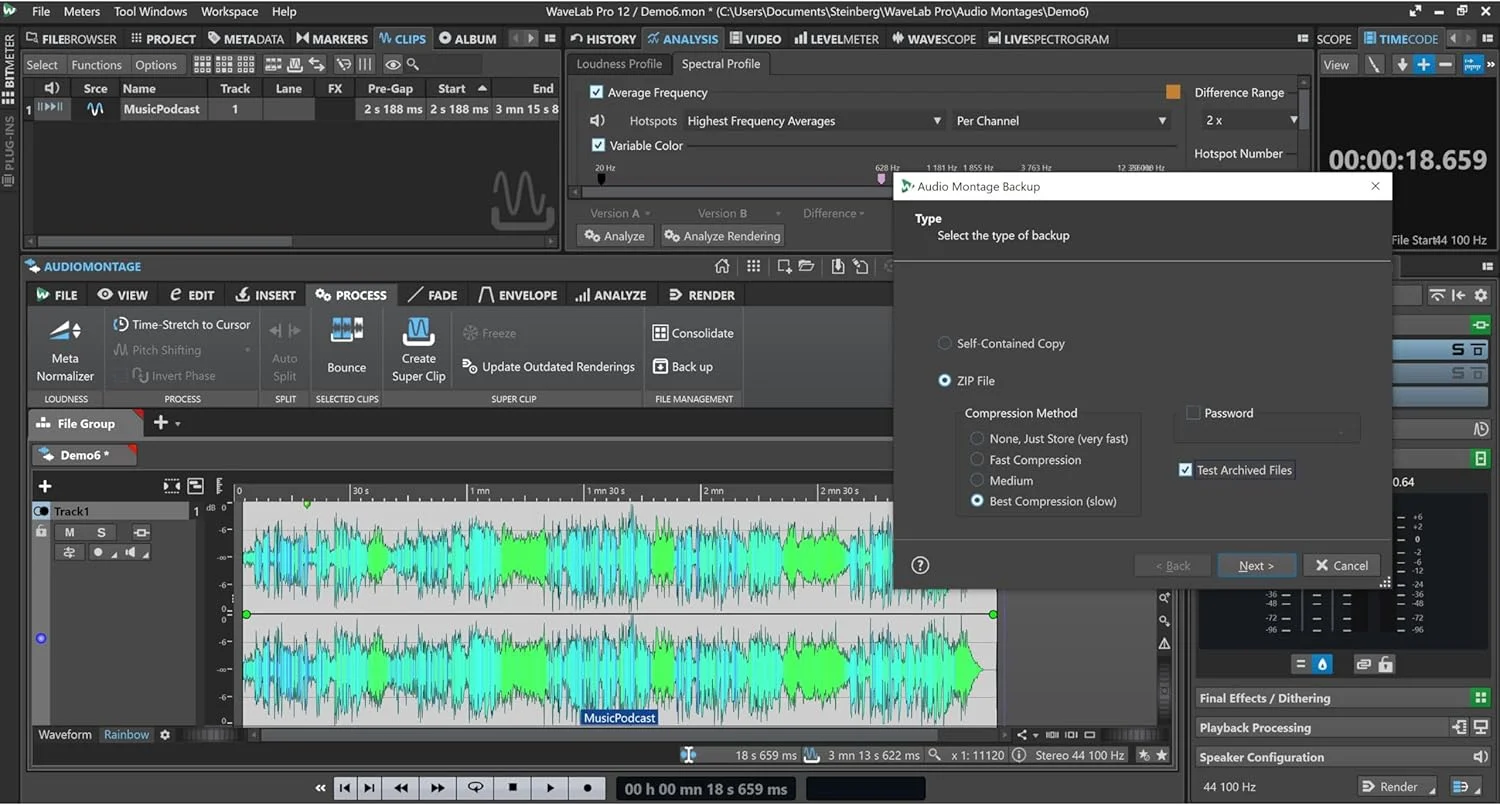Image resolution: width=1500 pixels, height=806 pixels.
Task: Click the Meta Normalizer icon
Action: (65, 332)
